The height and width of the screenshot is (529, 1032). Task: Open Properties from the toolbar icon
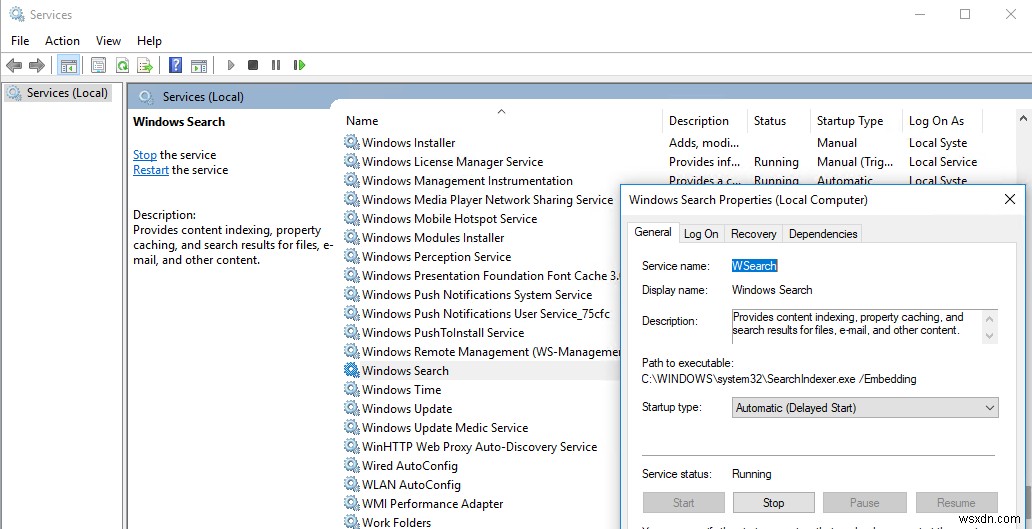pos(99,65)
